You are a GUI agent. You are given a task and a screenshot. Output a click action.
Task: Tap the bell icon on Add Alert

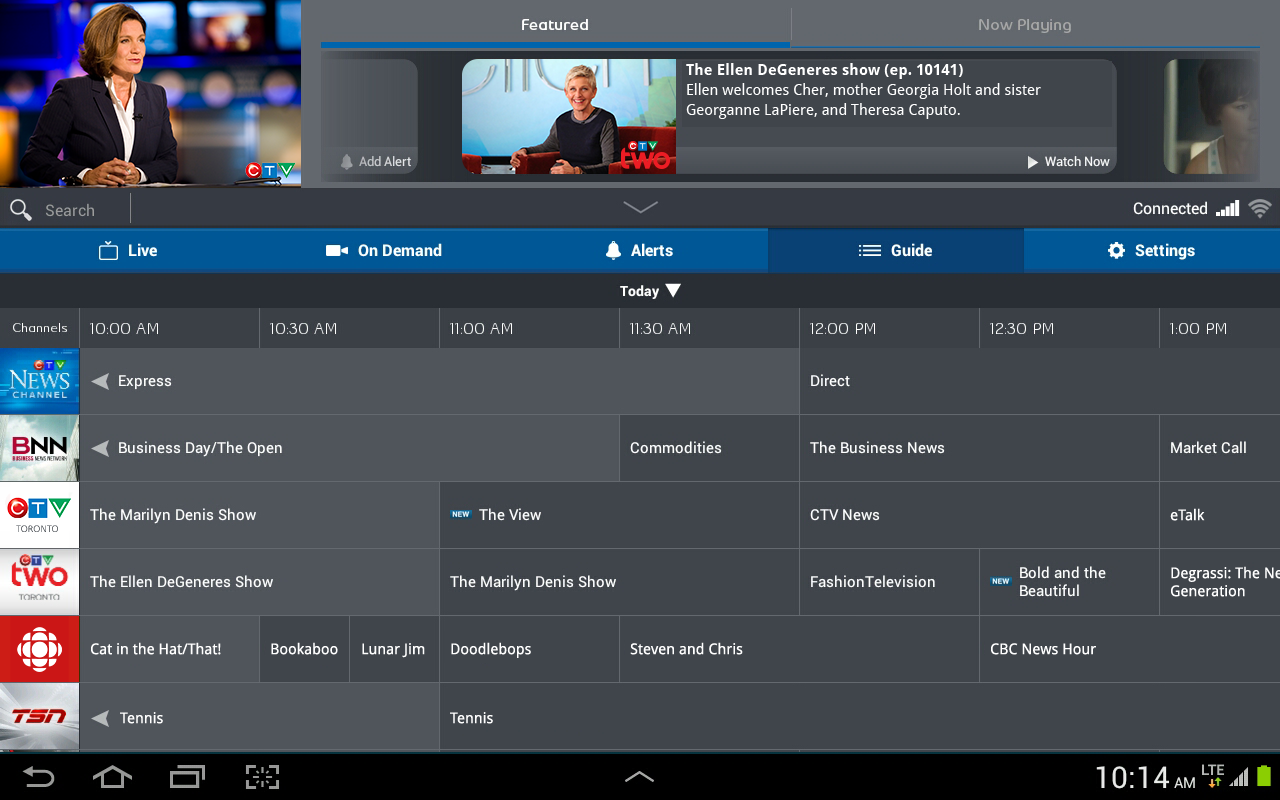click(x=347, y=162)
